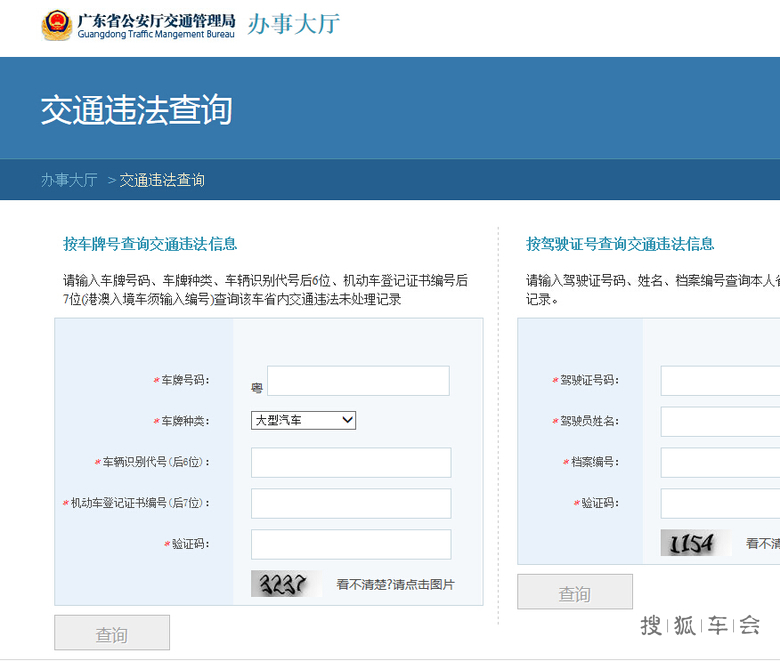Open the 办事大厅 breadcrumb link
The image size is (780, 661).
69,180
